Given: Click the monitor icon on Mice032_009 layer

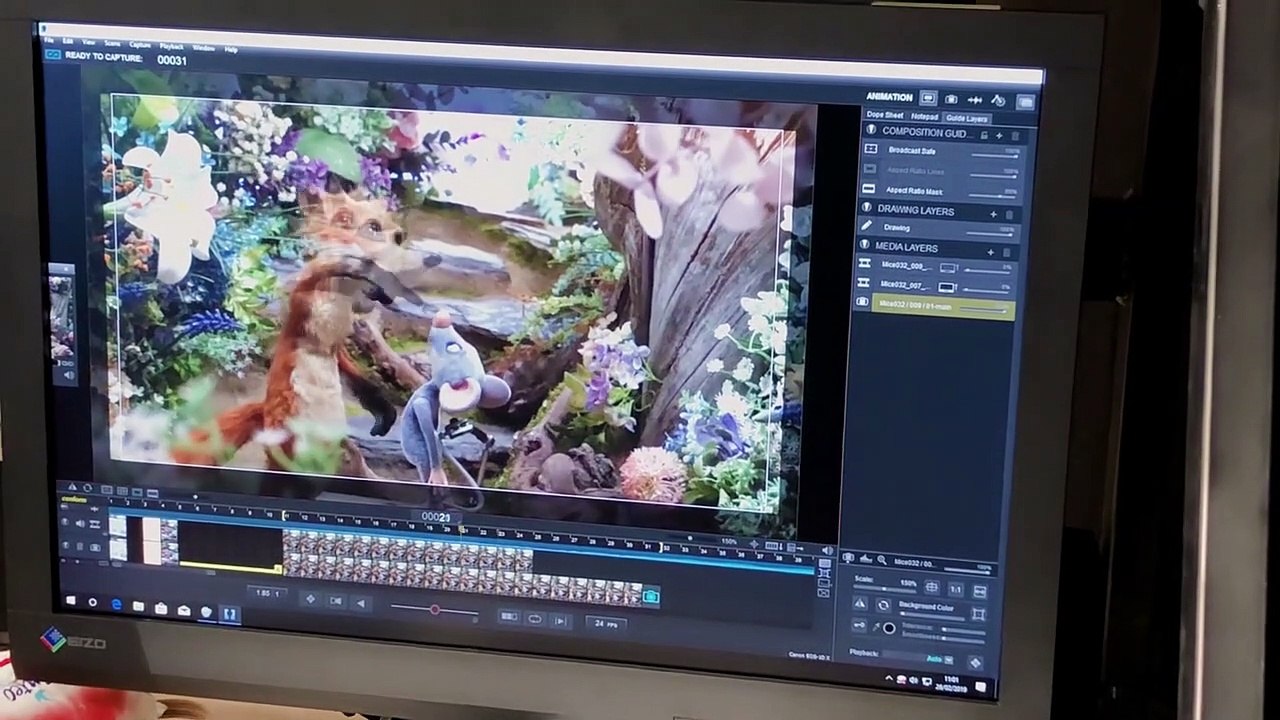Looking at the screenshot, I should (947, 269).
